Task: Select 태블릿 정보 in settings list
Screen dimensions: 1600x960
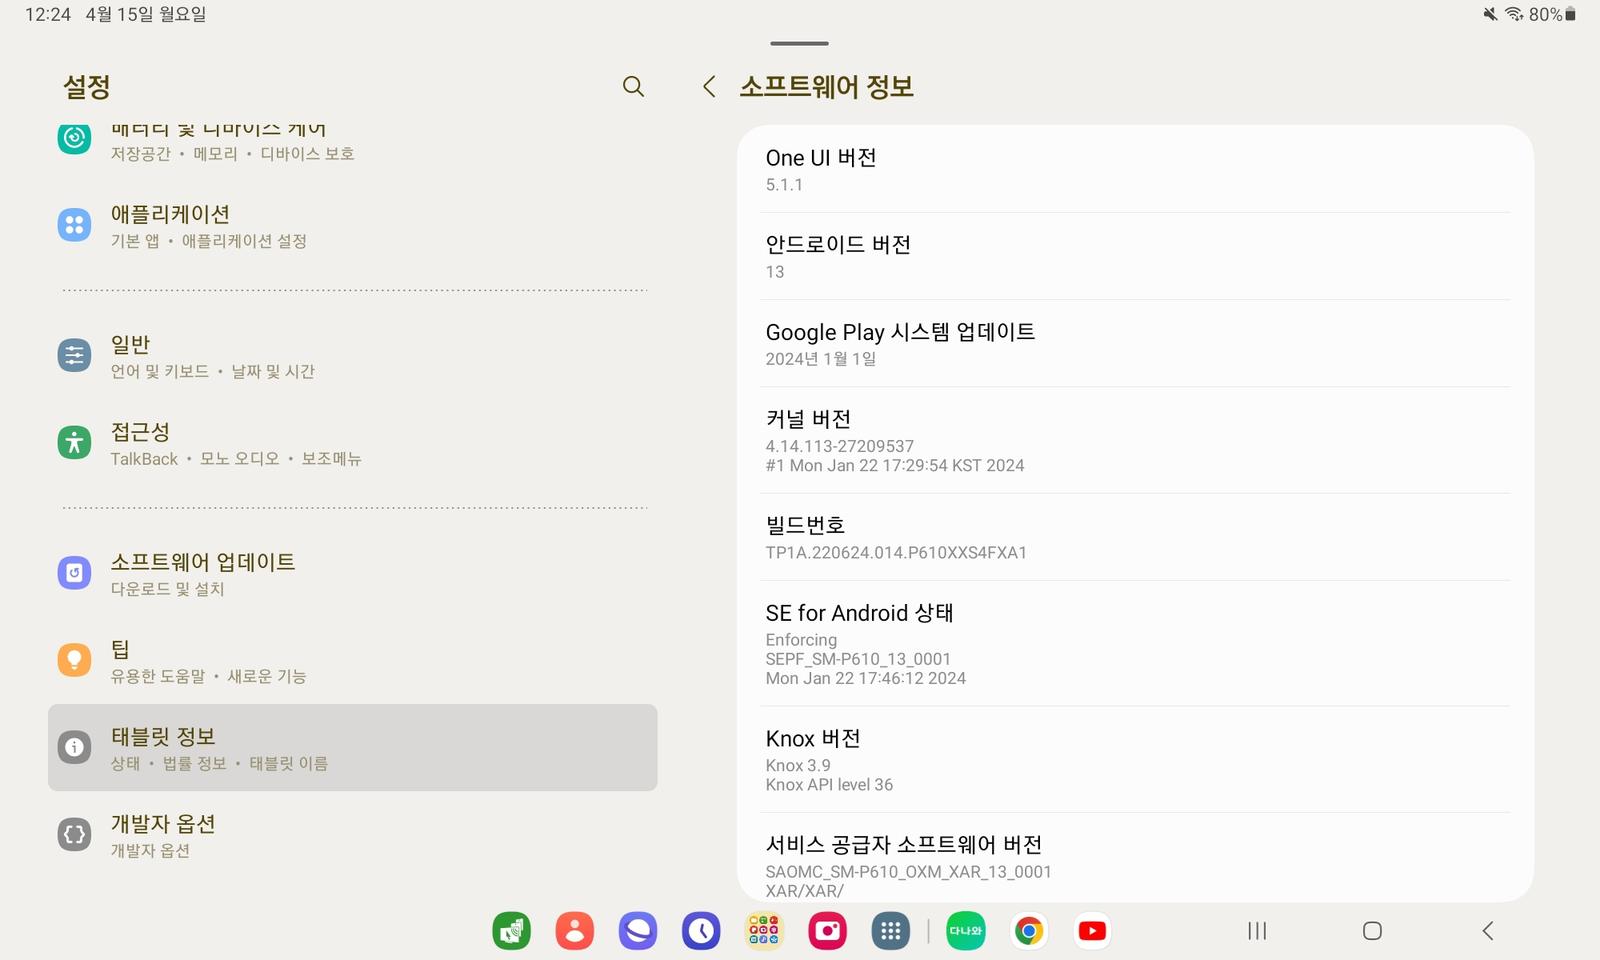Action: point(350,747)
